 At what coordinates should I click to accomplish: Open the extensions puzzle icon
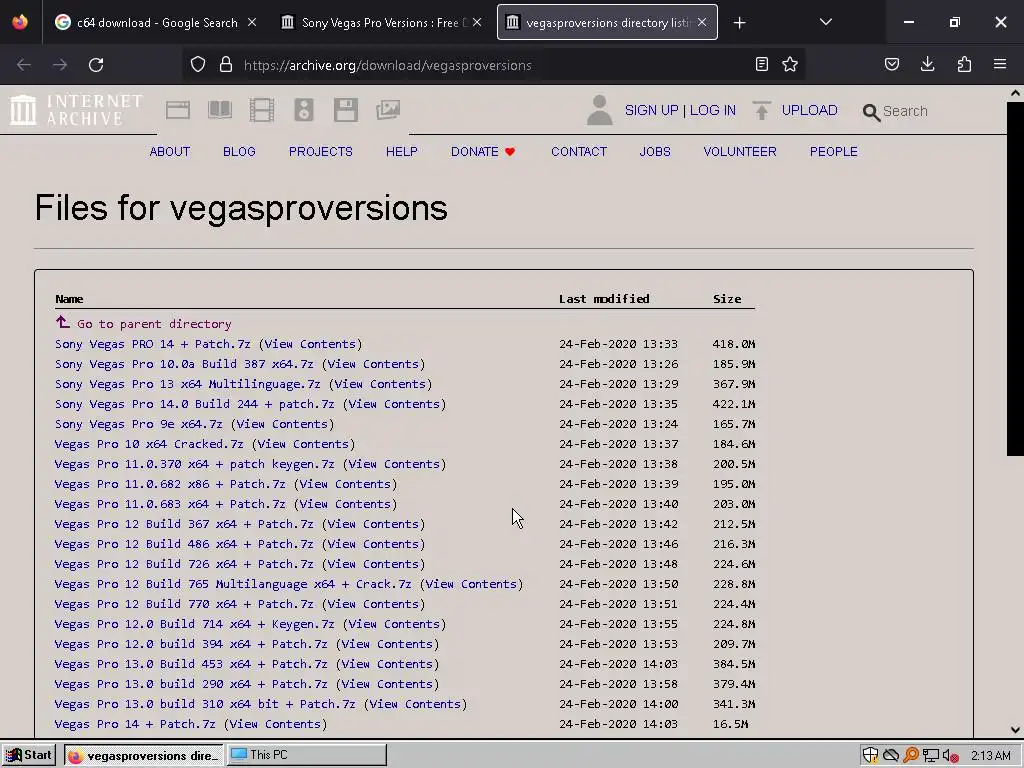[964, 65]
